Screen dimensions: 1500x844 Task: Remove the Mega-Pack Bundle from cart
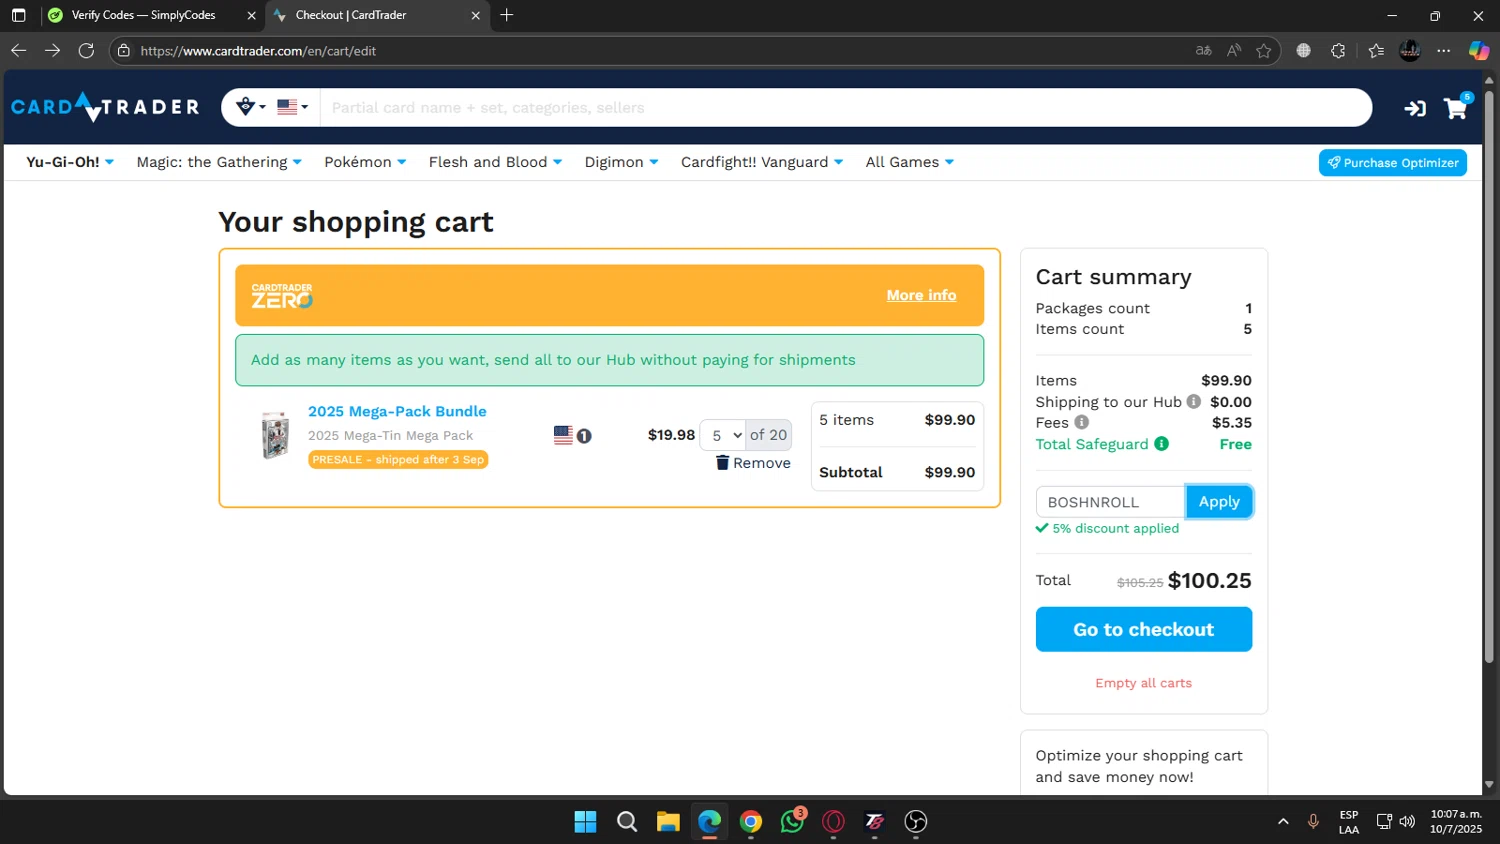753,463
